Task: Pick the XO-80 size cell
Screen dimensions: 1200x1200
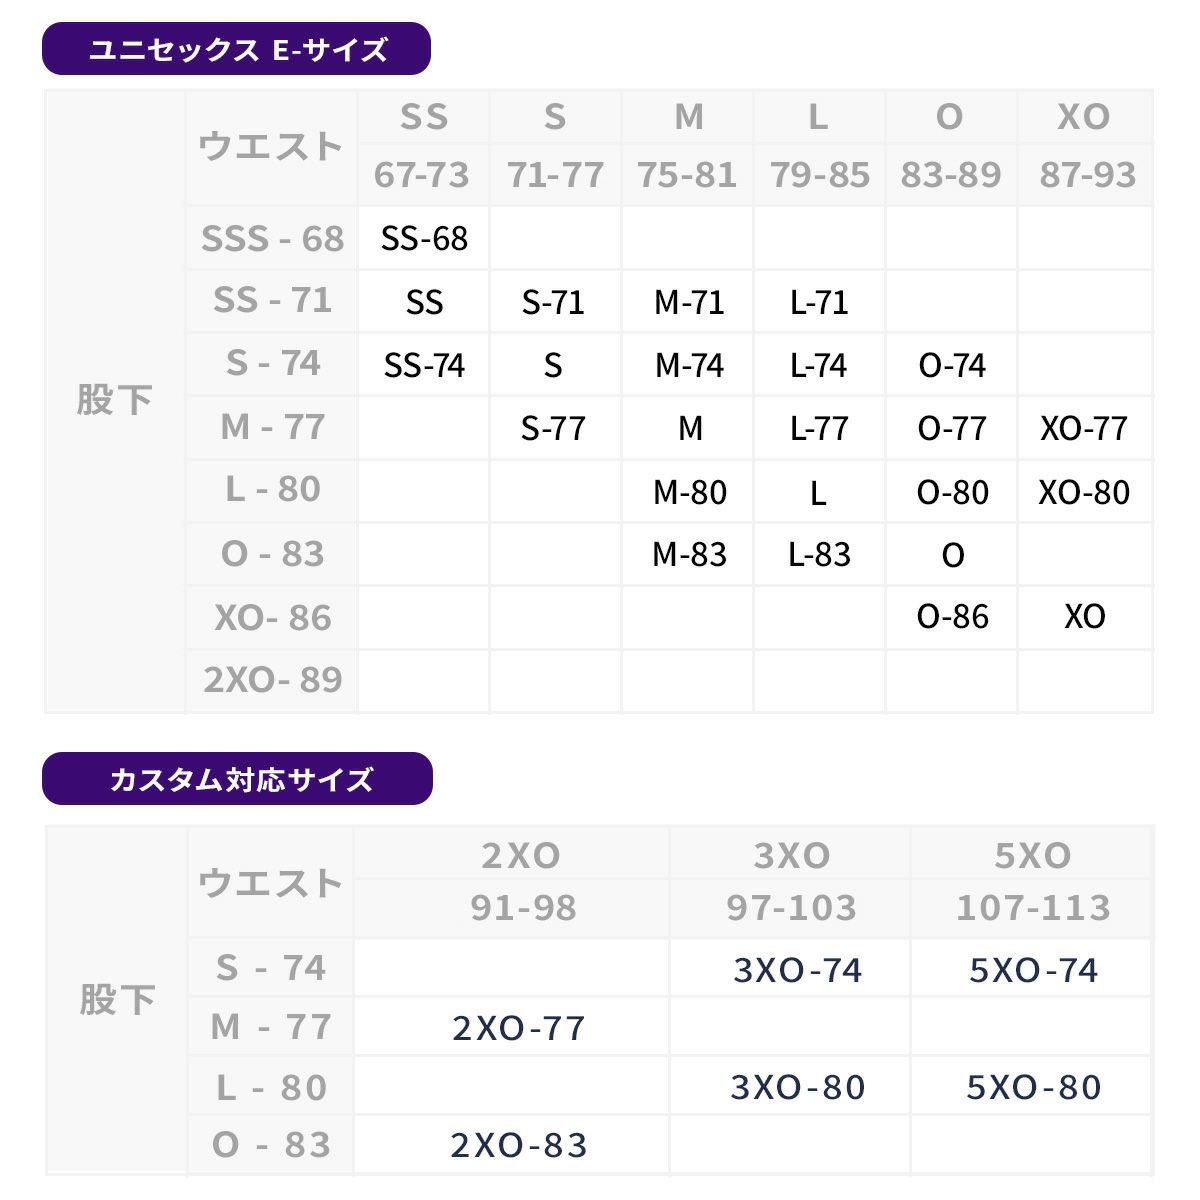Action: click(1084, 492)
